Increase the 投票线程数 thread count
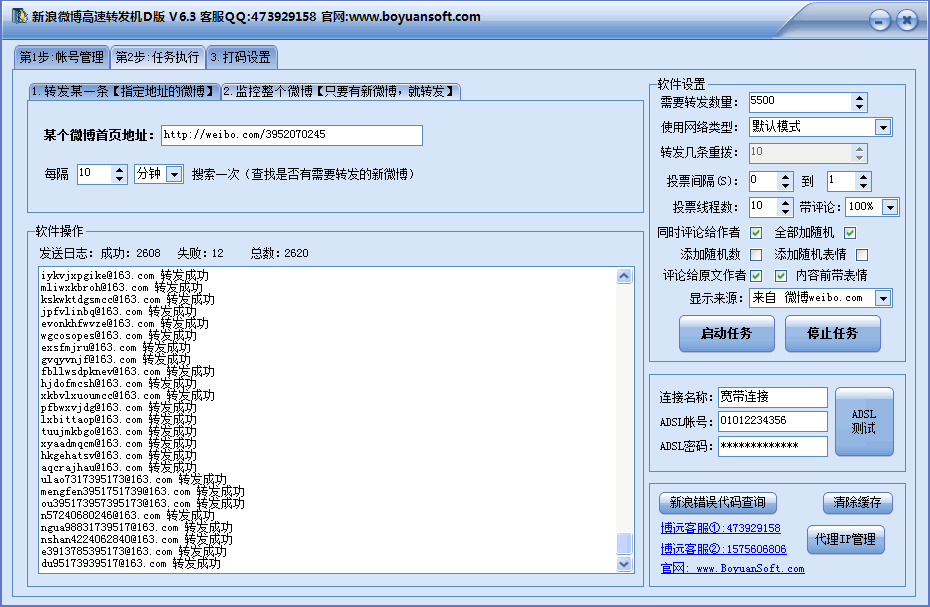The width and height of the screenshot is (930, 607). point(786,202)
